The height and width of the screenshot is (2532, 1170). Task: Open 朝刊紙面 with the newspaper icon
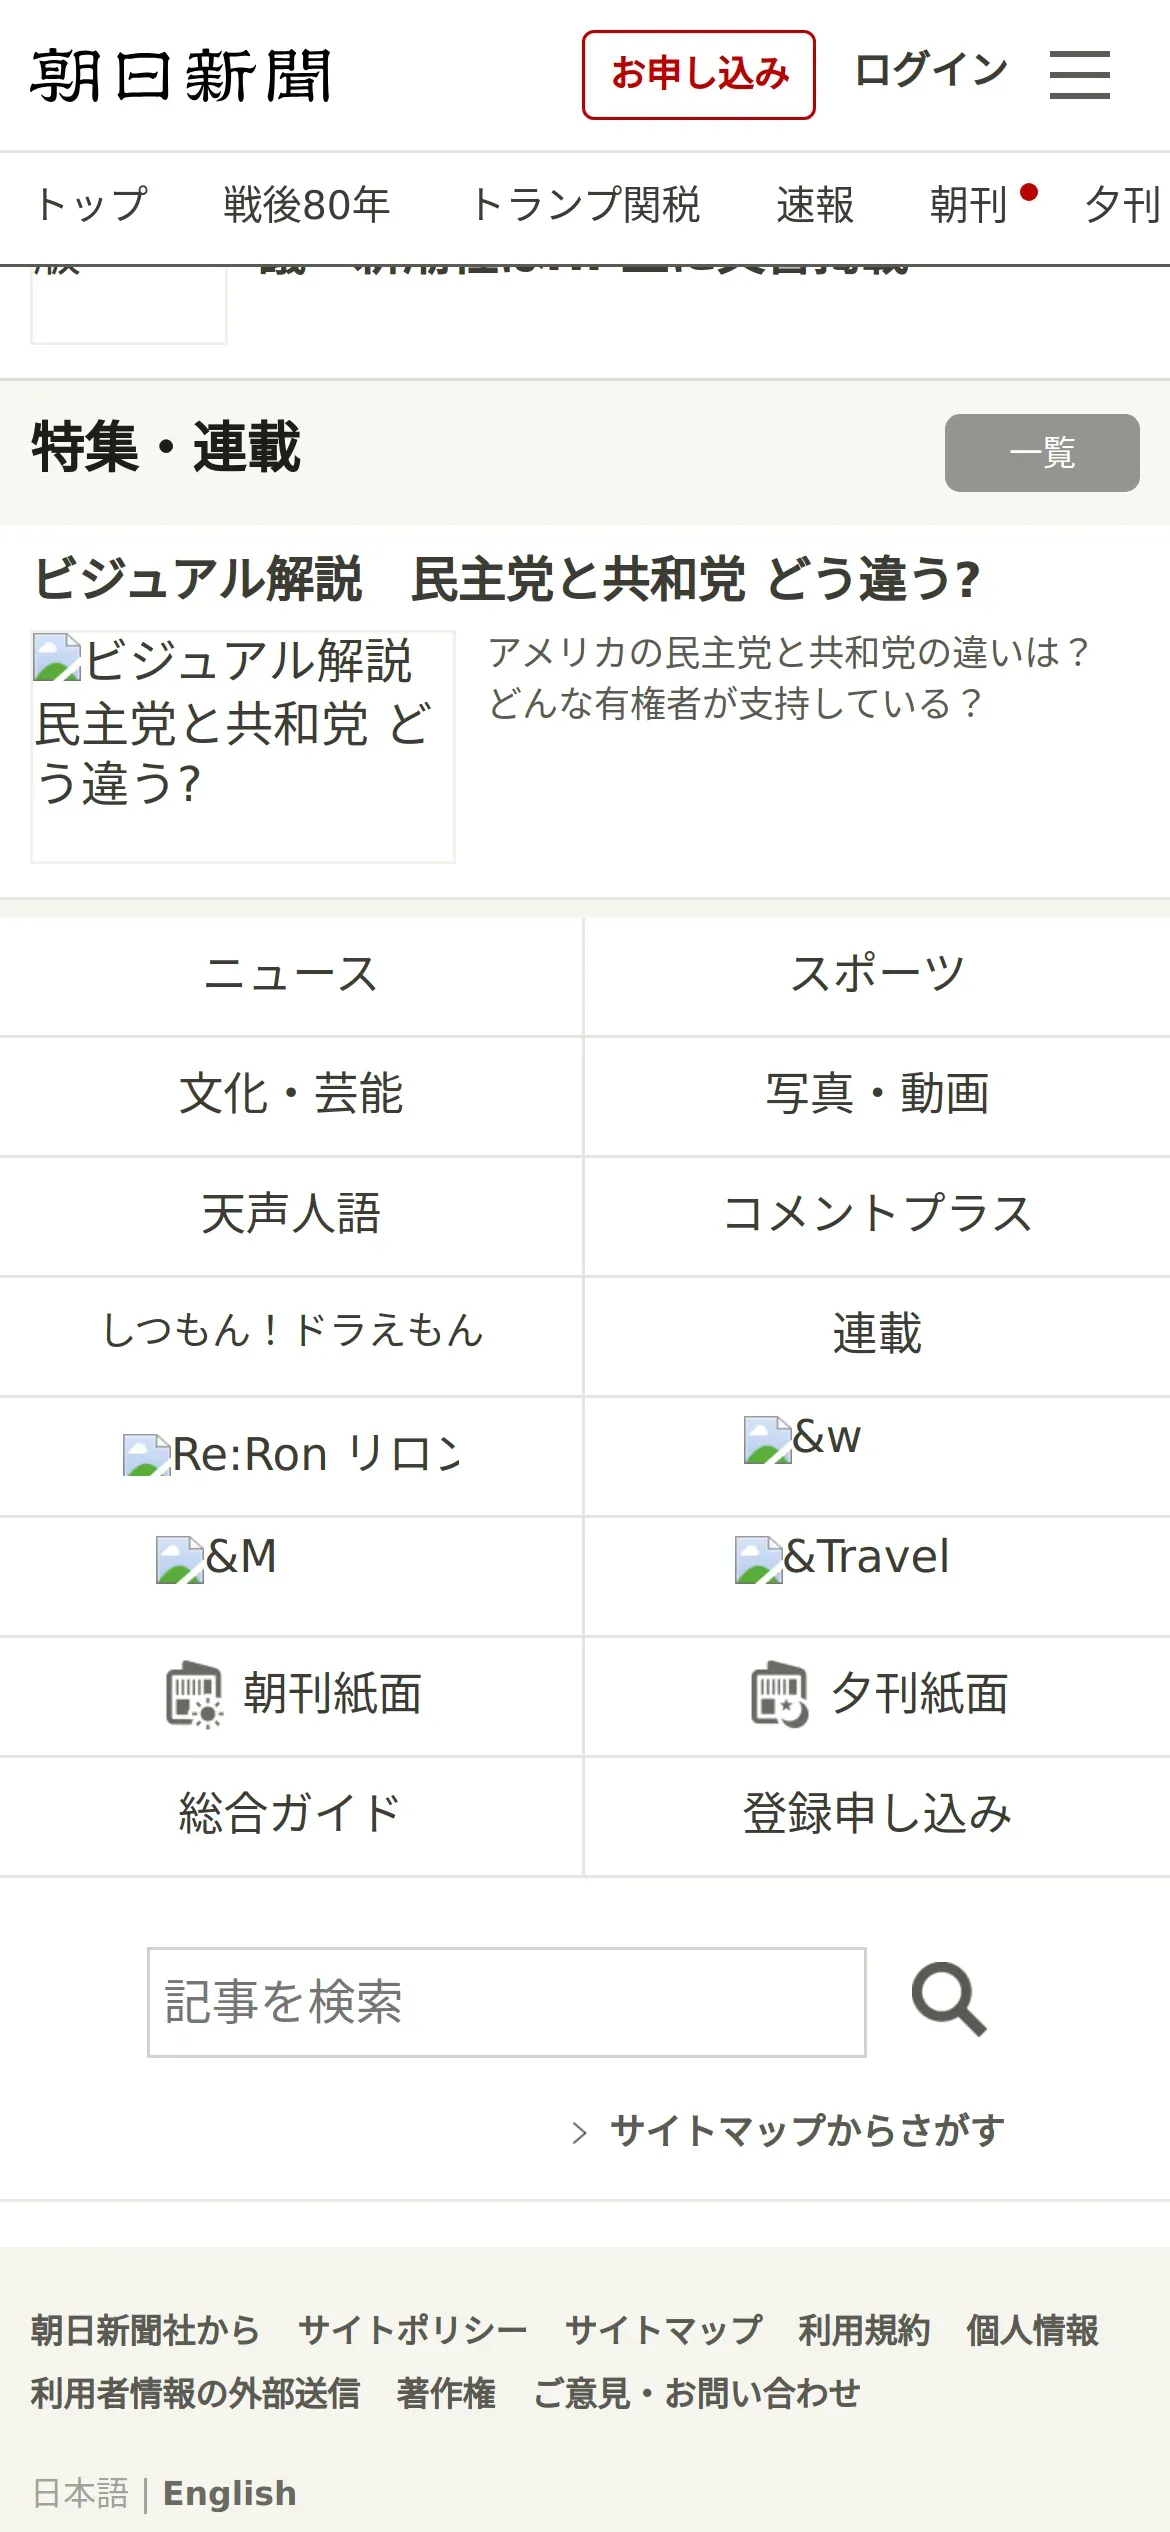pyautogui.click(x=292, y=1695)
